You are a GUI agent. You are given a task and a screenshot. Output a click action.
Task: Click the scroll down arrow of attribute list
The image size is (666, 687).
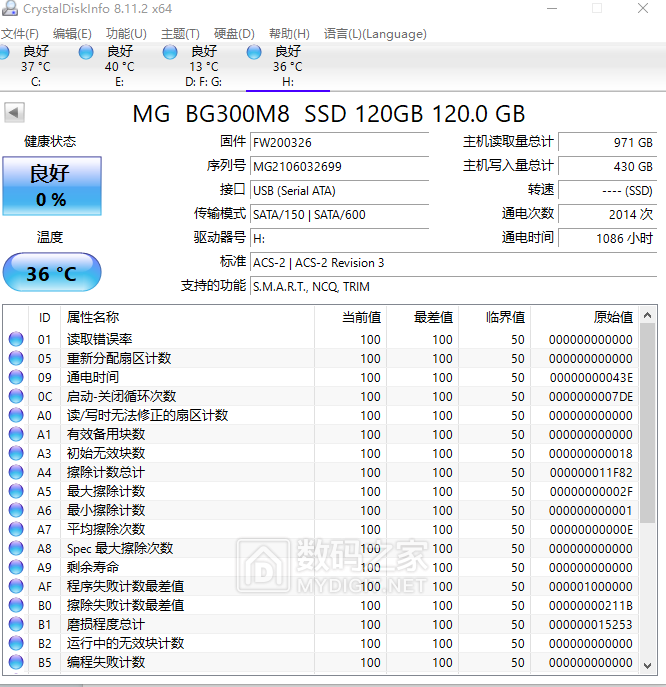point(648,666)
